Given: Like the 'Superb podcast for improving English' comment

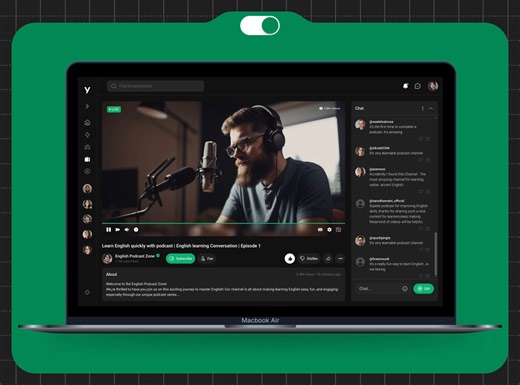Looking at the screenshot, I should tap(421, 229).
